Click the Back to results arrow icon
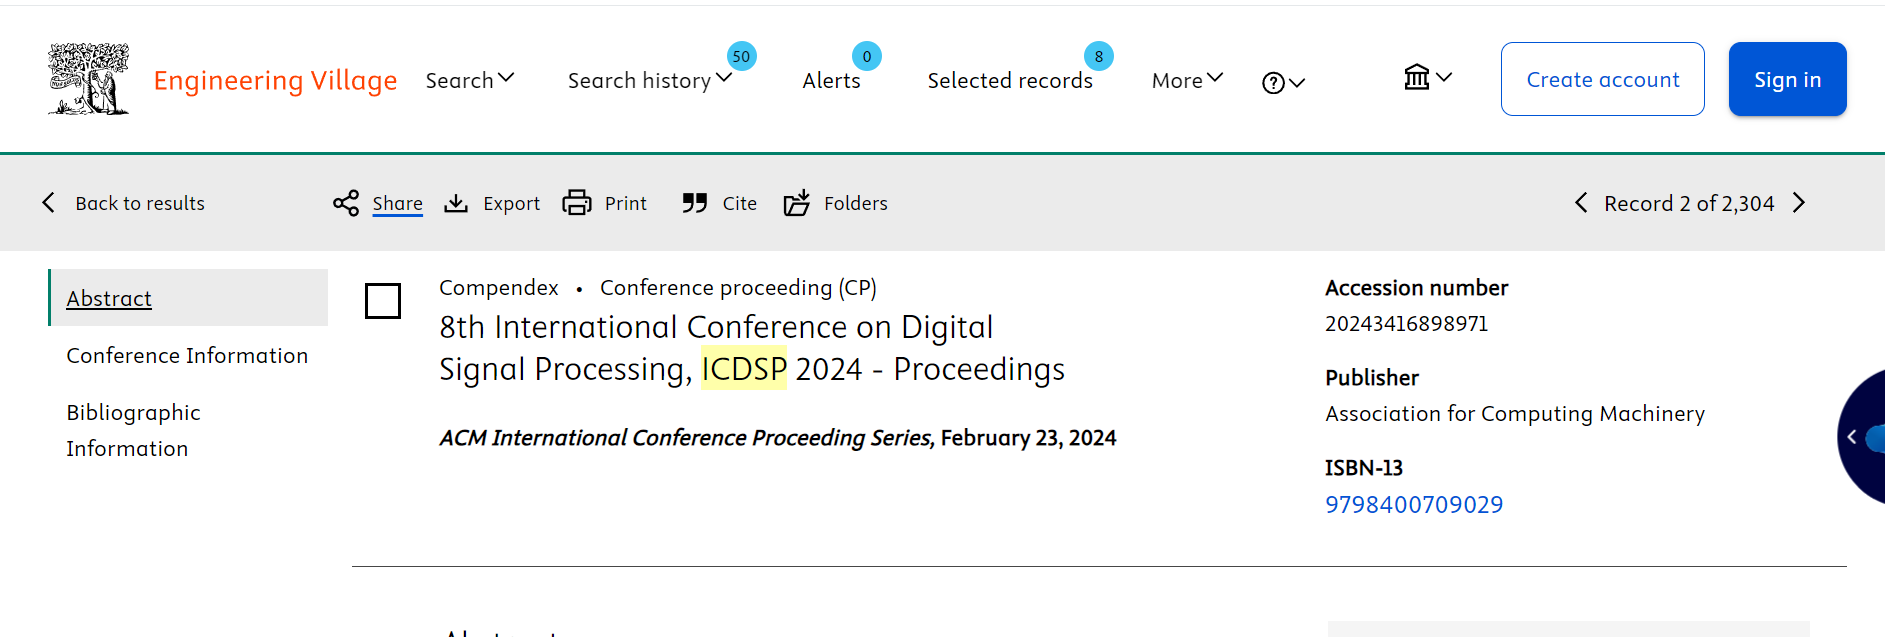This screenshot has width=1885, height=637. [x=48, y=203]
